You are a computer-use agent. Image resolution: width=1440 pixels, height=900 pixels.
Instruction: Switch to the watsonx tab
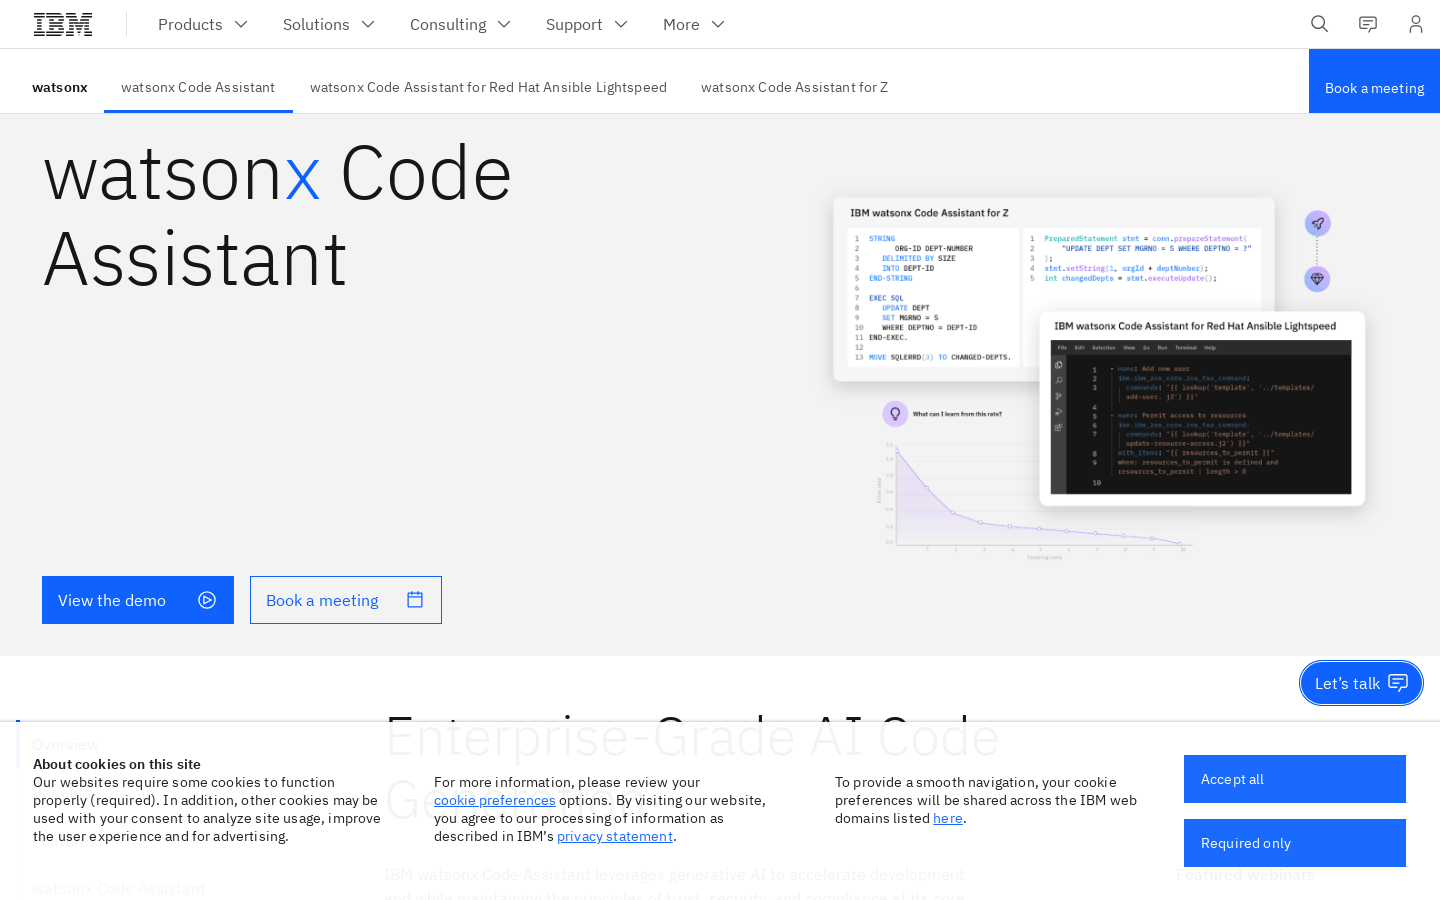[x=60, y=87]
